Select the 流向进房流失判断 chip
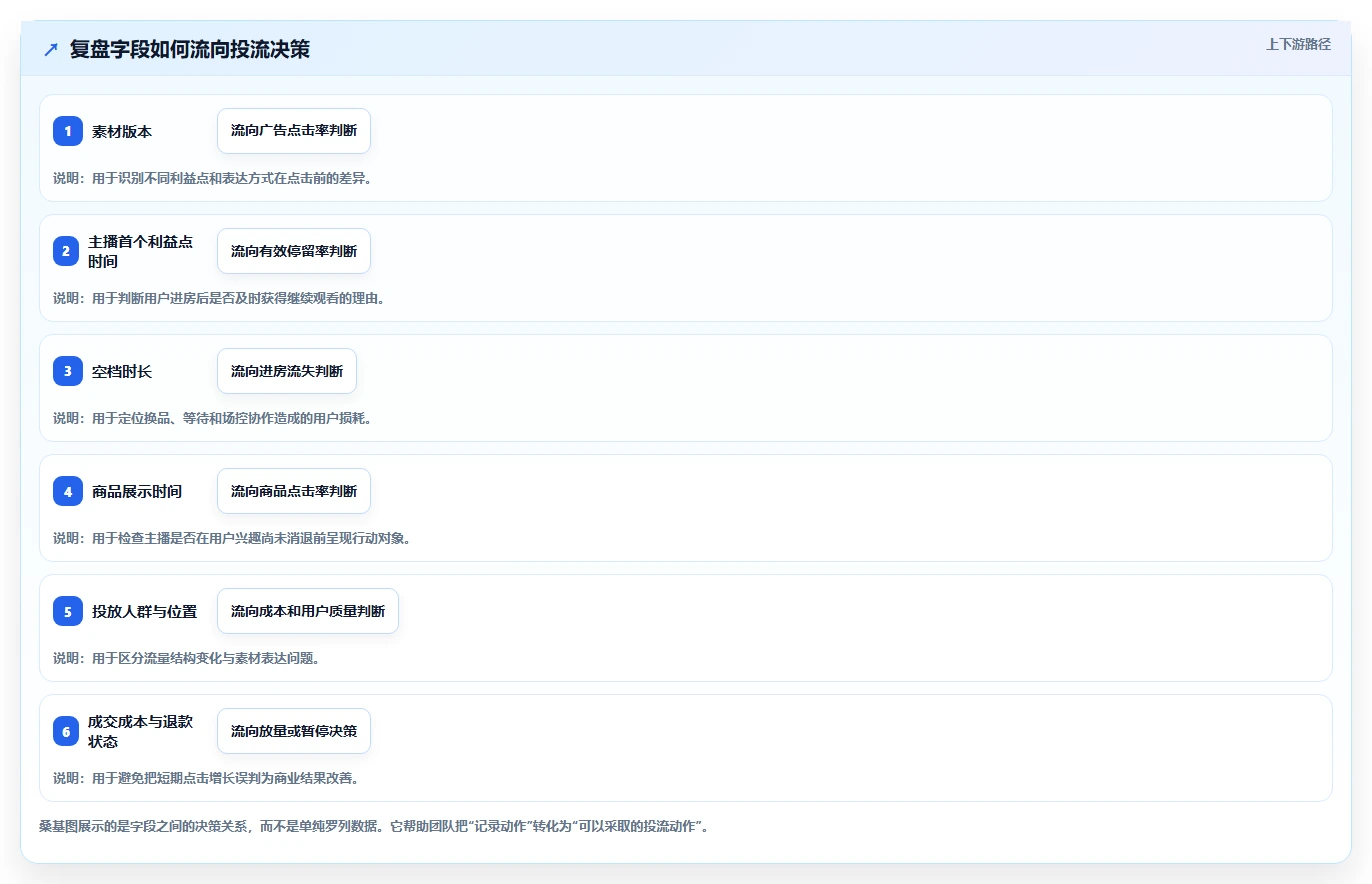1372x884 pixels. [287, 371]
